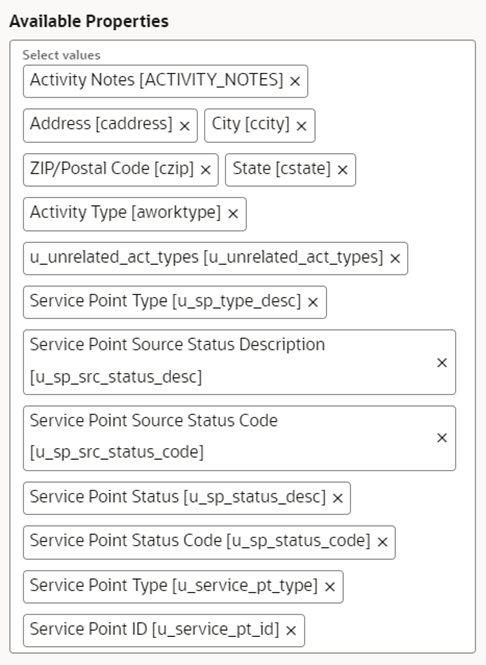The height and width of the screenshot is (665, 486).
Task: Select the Service Point ID chip label
Action: tap(155, 629)
